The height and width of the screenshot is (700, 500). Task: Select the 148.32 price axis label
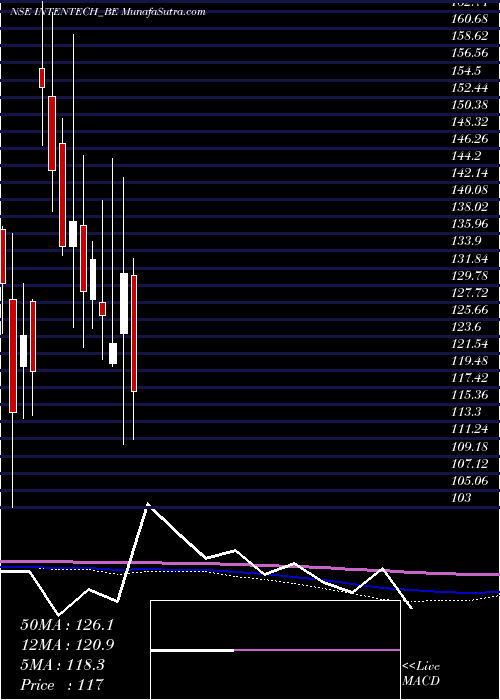470,122
